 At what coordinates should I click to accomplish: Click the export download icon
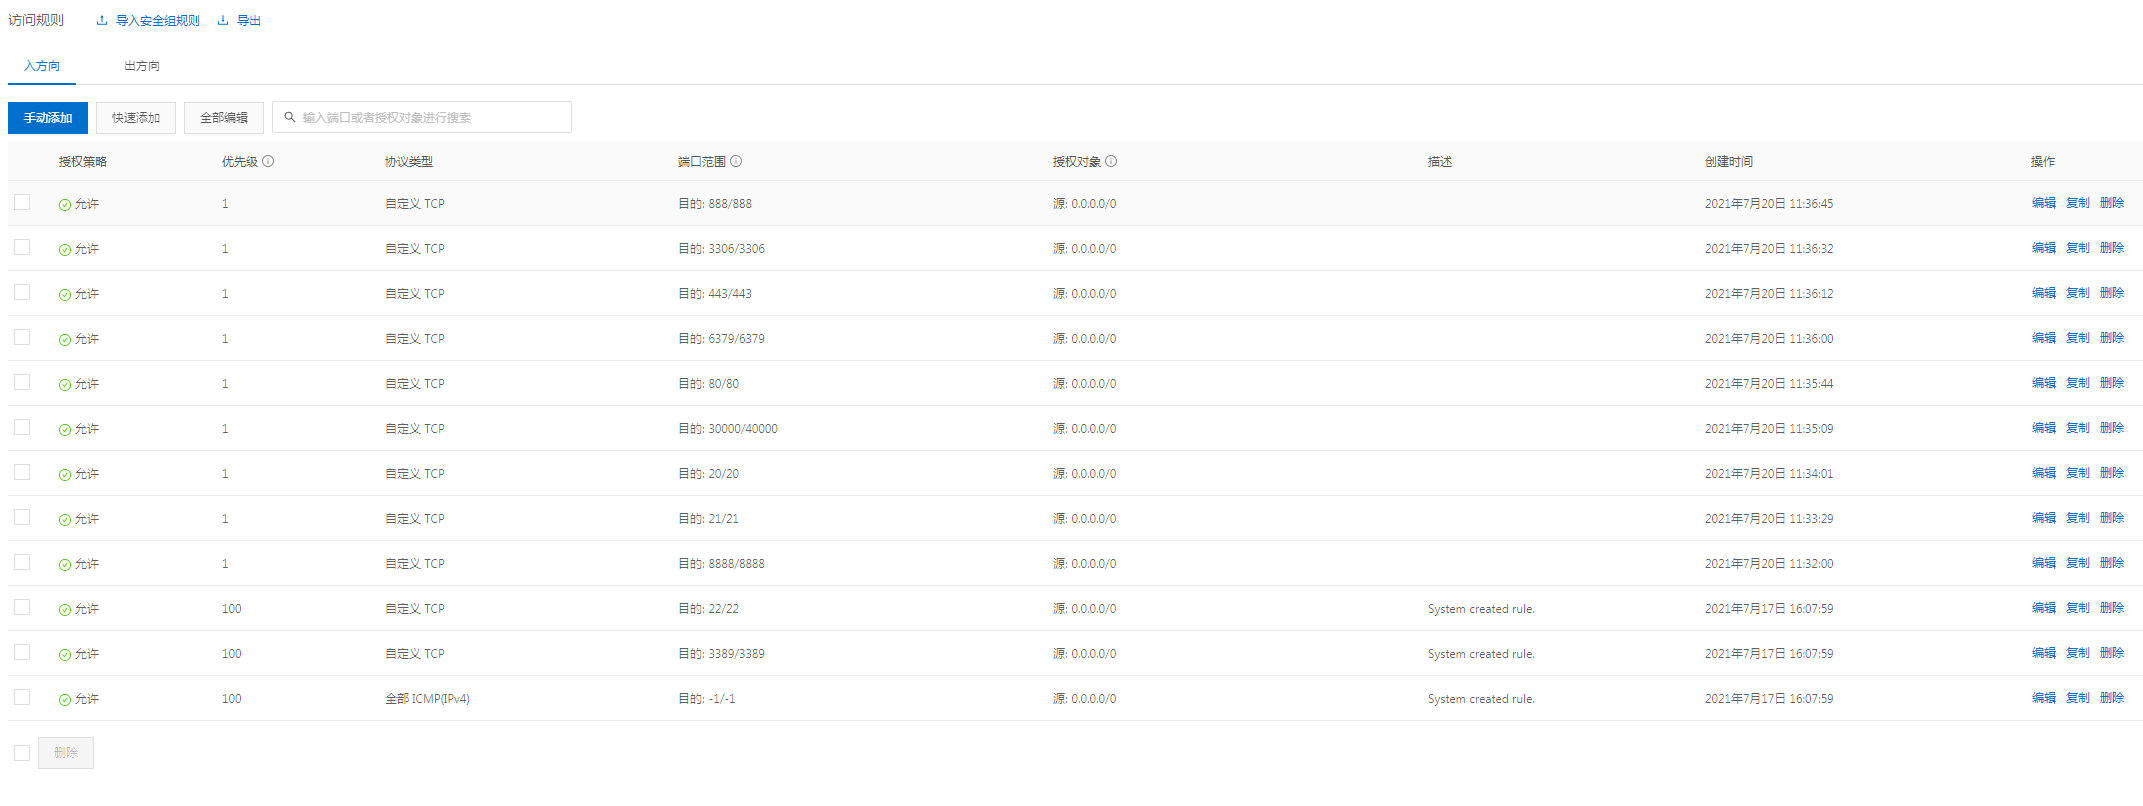point(223,20)
